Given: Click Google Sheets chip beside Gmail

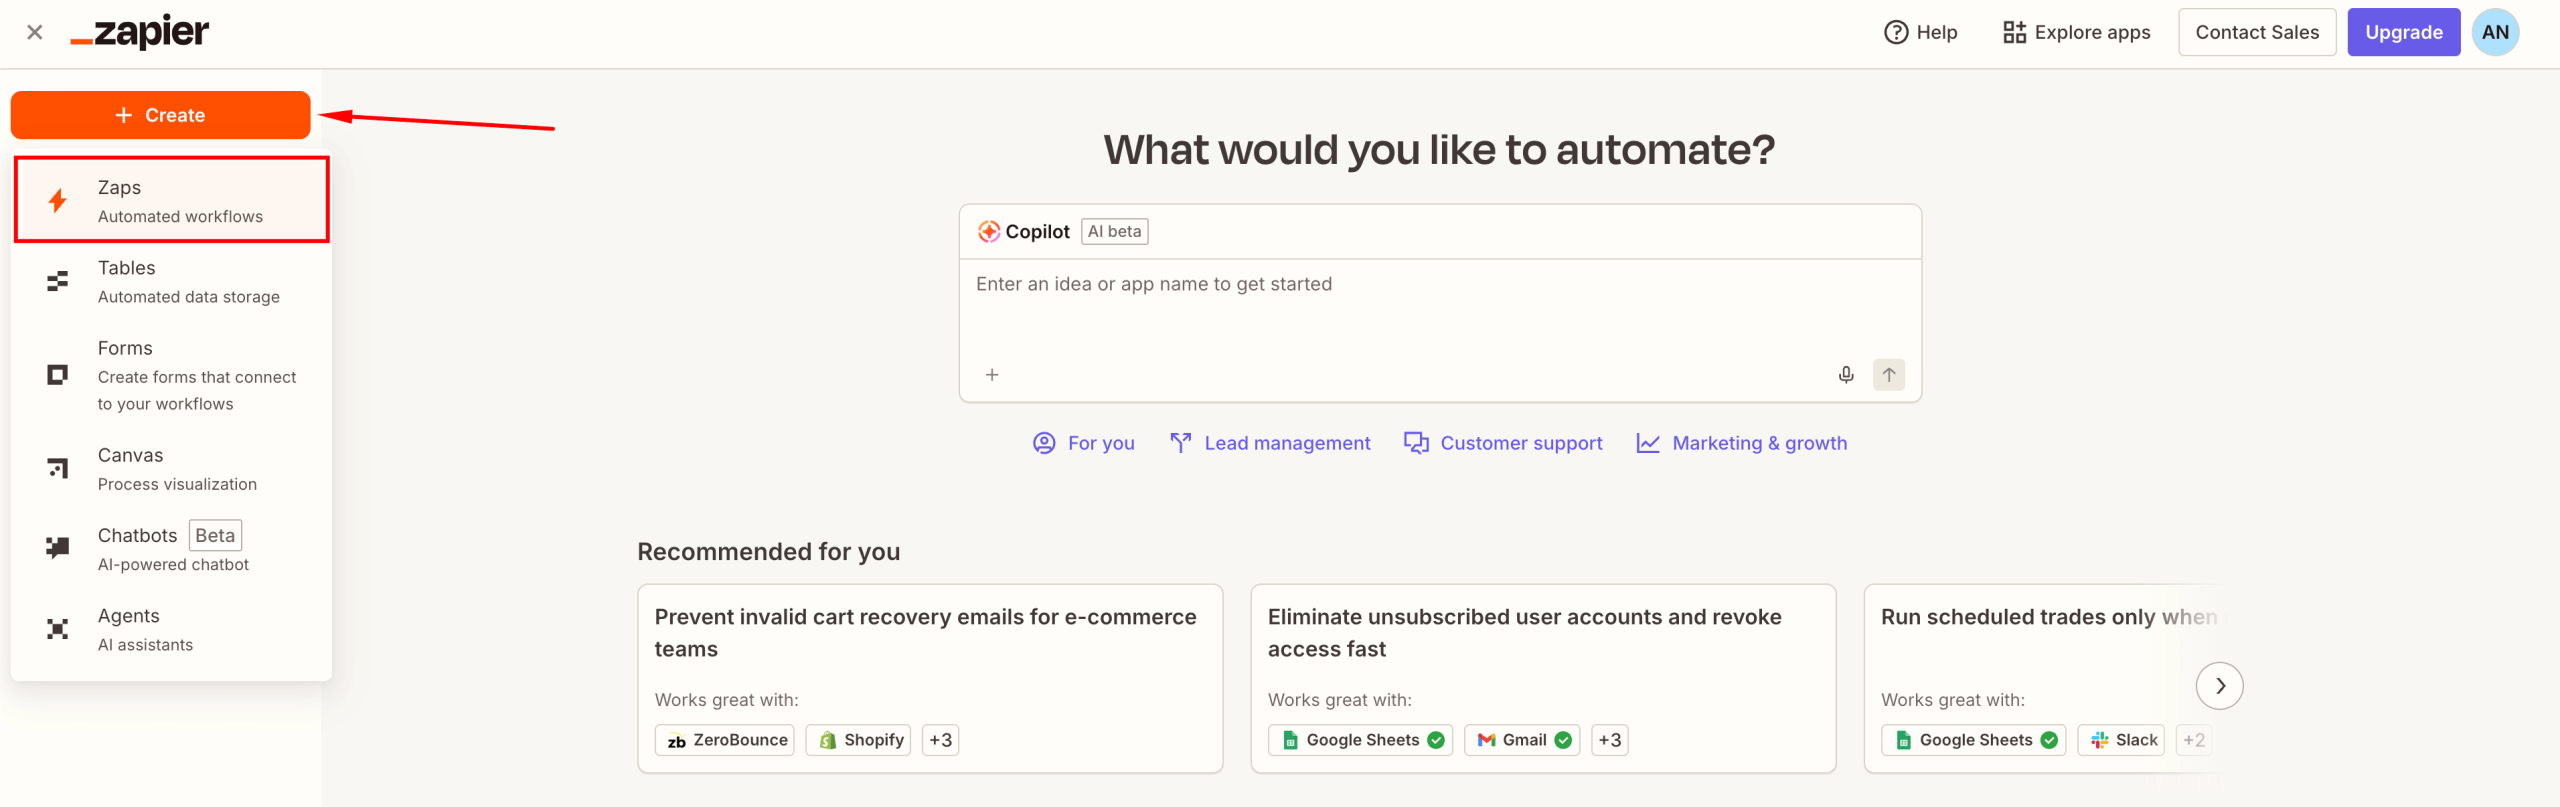Looking at the screenshot, I should (1360, 740).
